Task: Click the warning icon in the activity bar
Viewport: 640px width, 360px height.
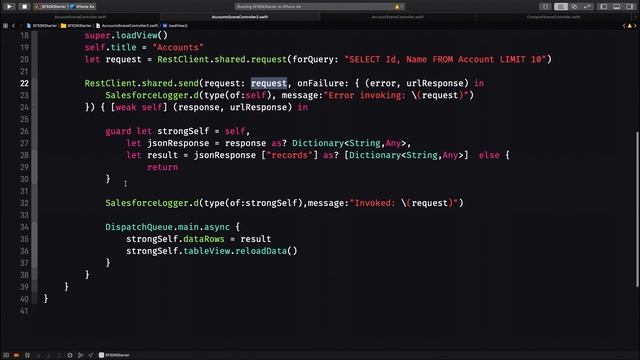Action: point(397,7)
